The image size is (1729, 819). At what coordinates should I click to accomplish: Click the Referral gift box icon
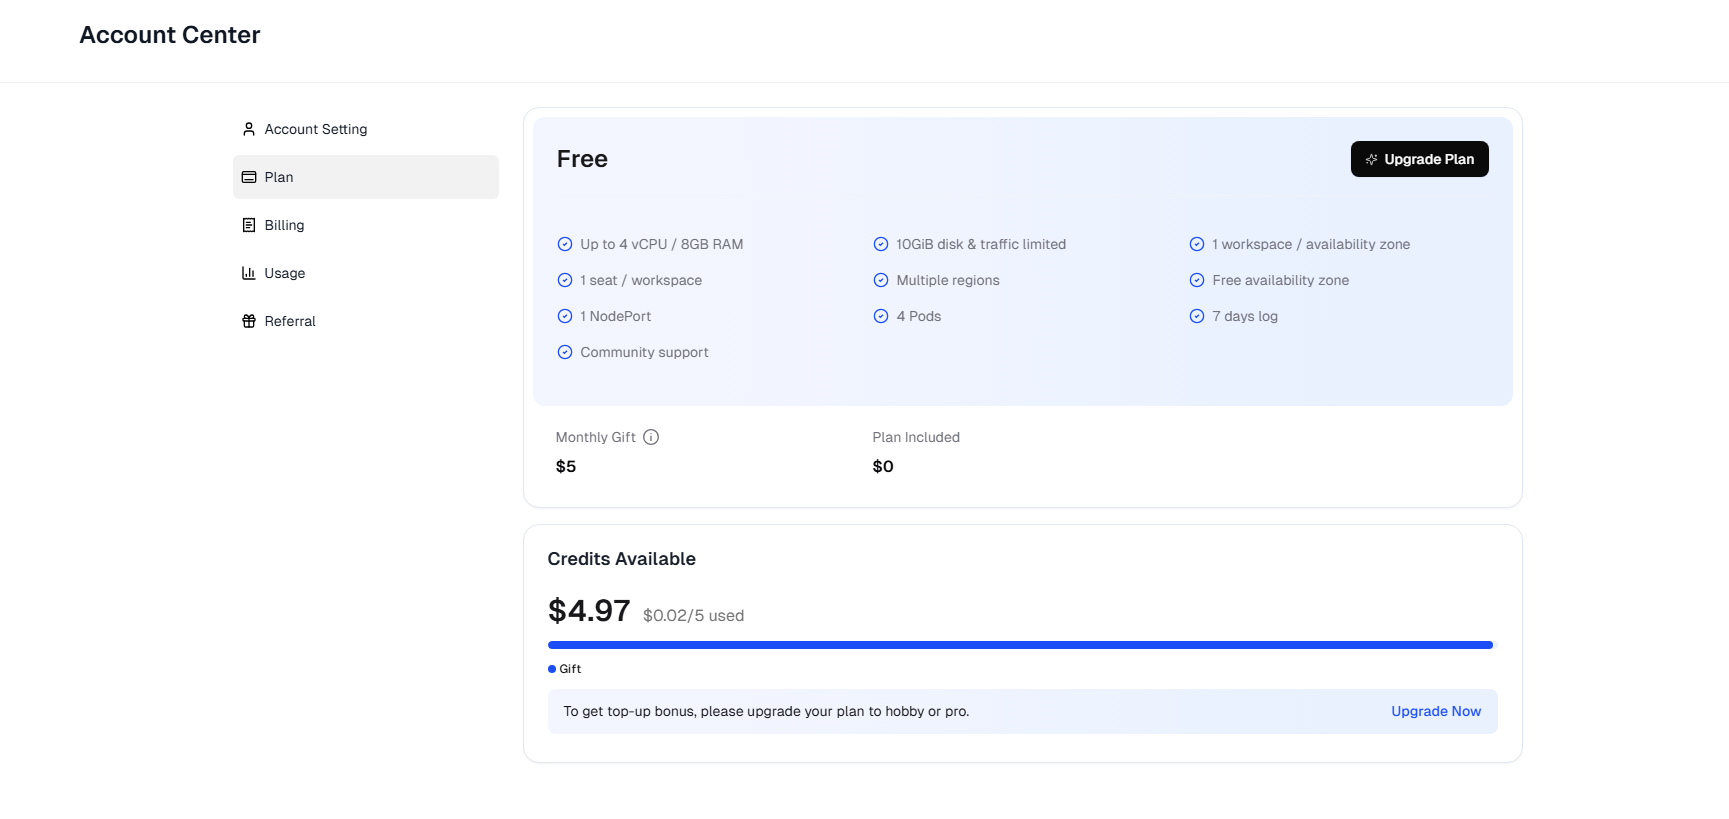[249, 321]
